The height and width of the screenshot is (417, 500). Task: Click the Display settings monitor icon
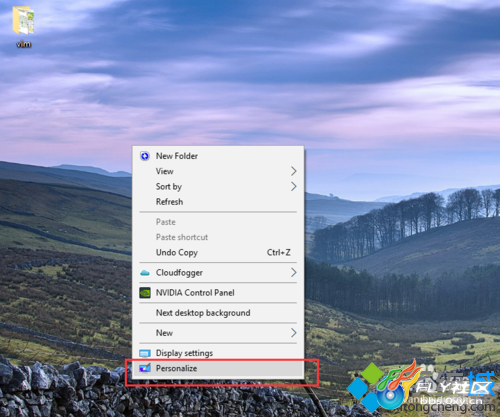pos(145,353)
